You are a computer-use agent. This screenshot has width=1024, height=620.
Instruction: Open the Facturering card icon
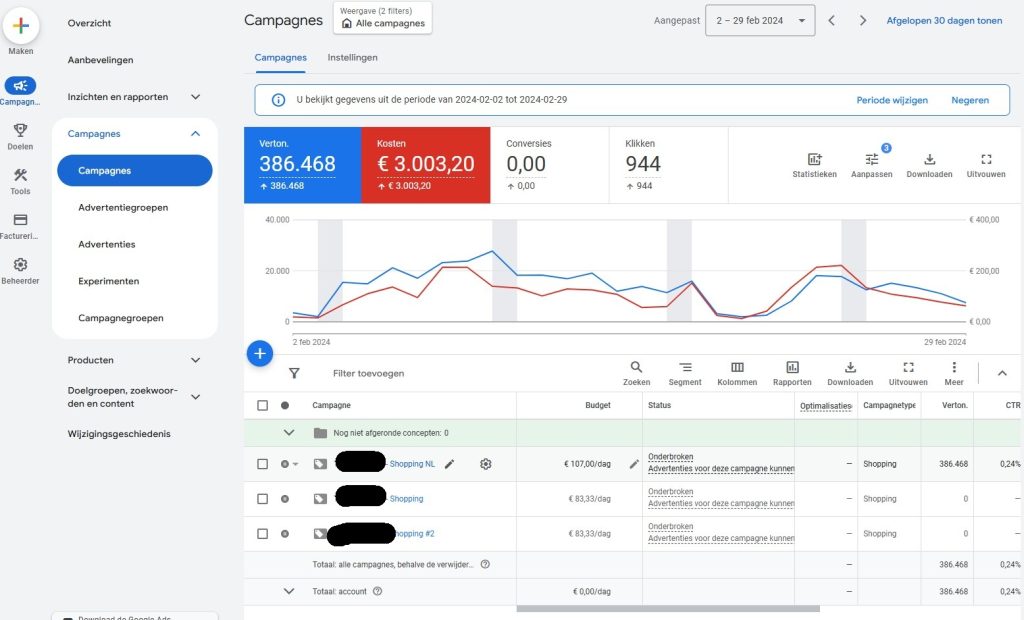[x=20, y=220]
